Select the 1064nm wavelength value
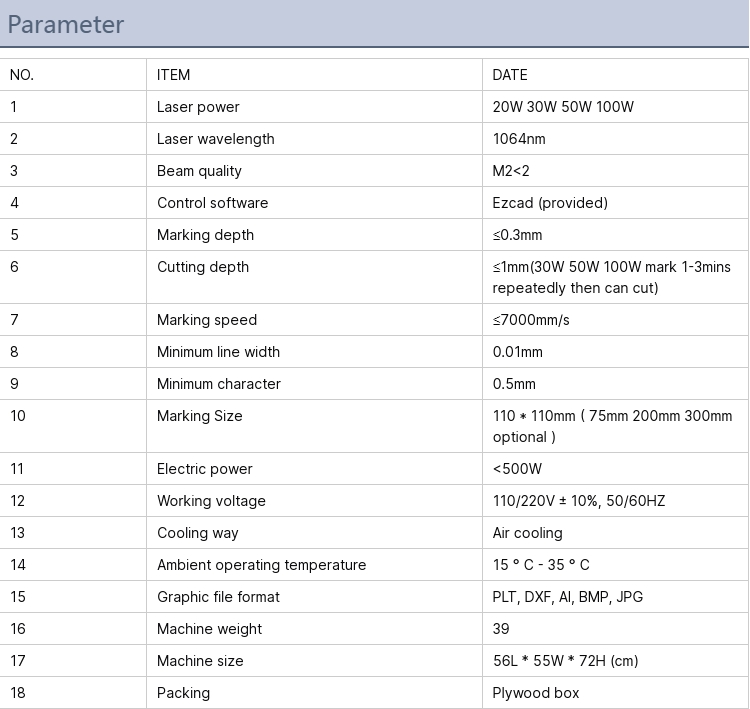The image size is (750, 709). 519,139
